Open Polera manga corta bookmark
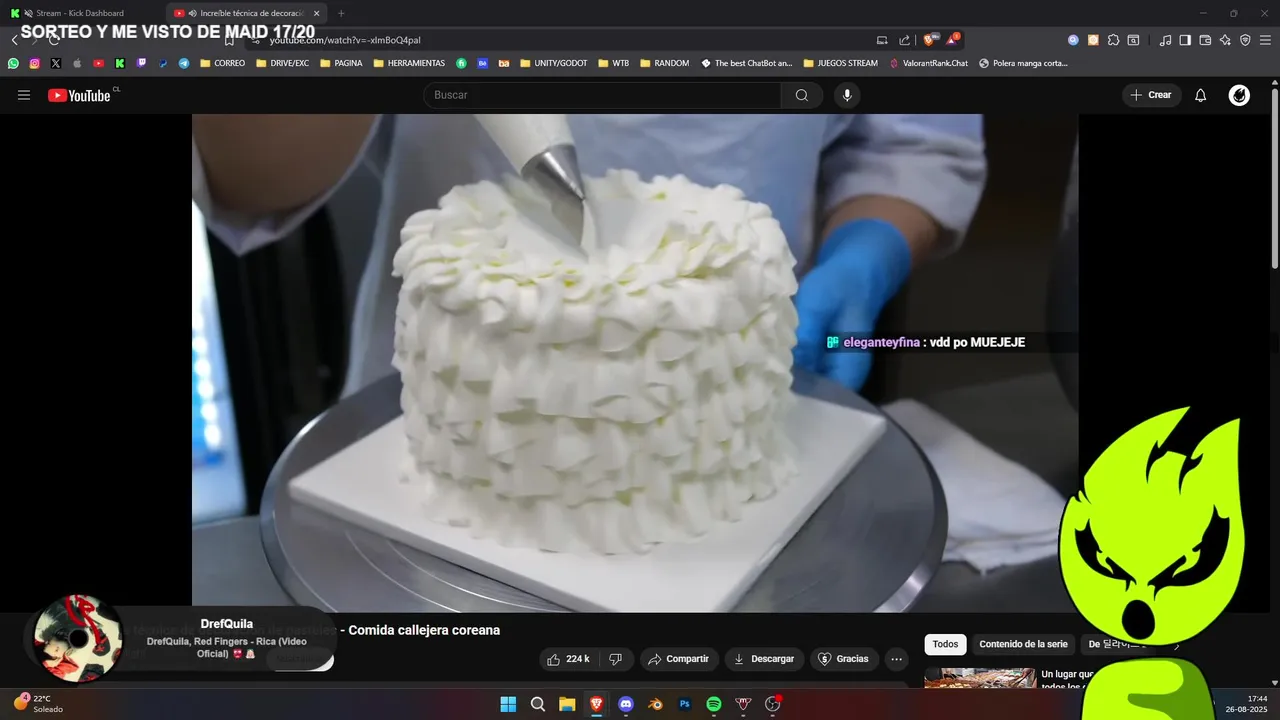This screenshot has width=1280, height=720. [x=1023, y=63]
